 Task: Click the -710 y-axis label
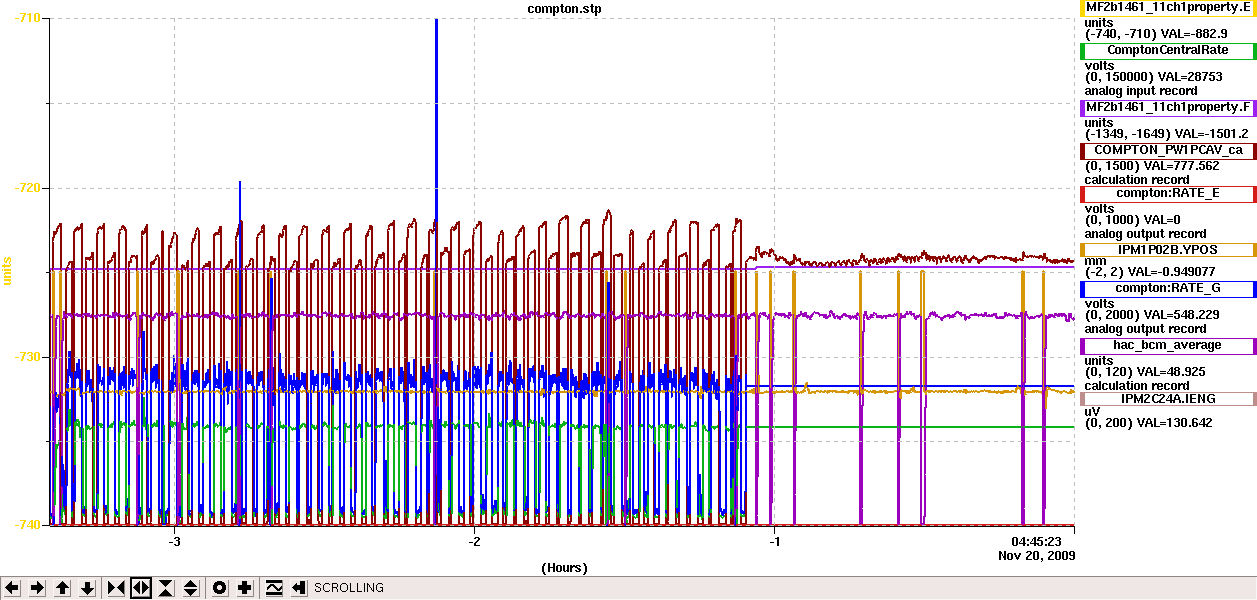(26, 19)
